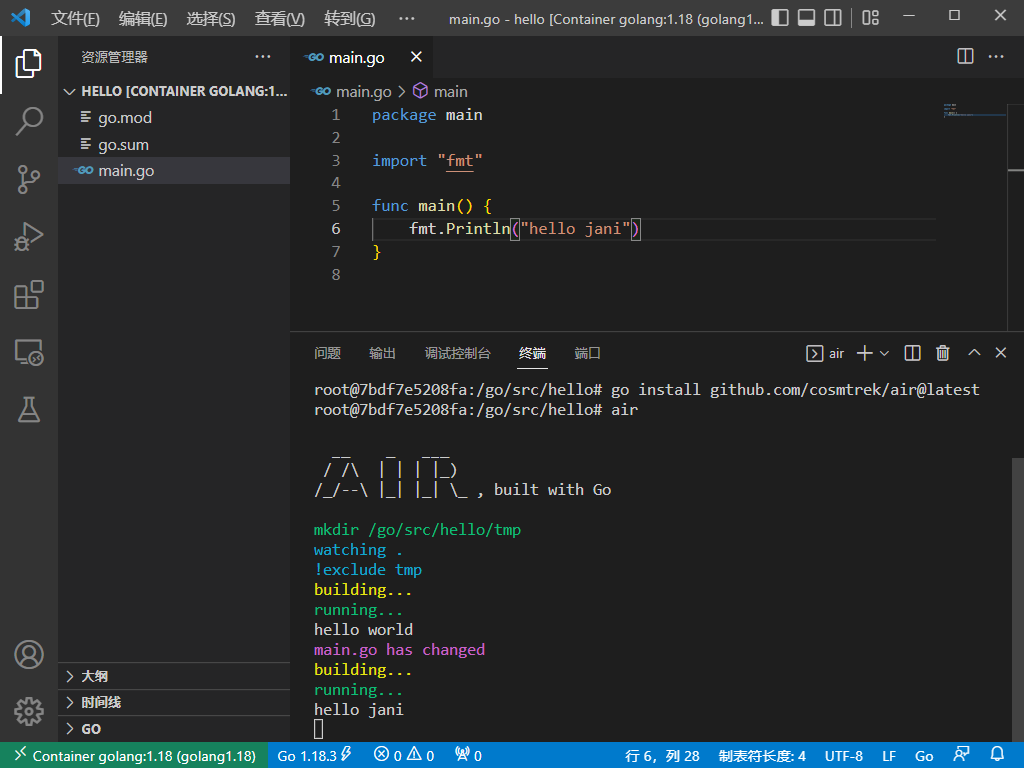This screenshot has height=768, width=1024.
Task: Click the remote Container golang:1.18 status item
Action: pyautogui.click(x=134, y=756)
